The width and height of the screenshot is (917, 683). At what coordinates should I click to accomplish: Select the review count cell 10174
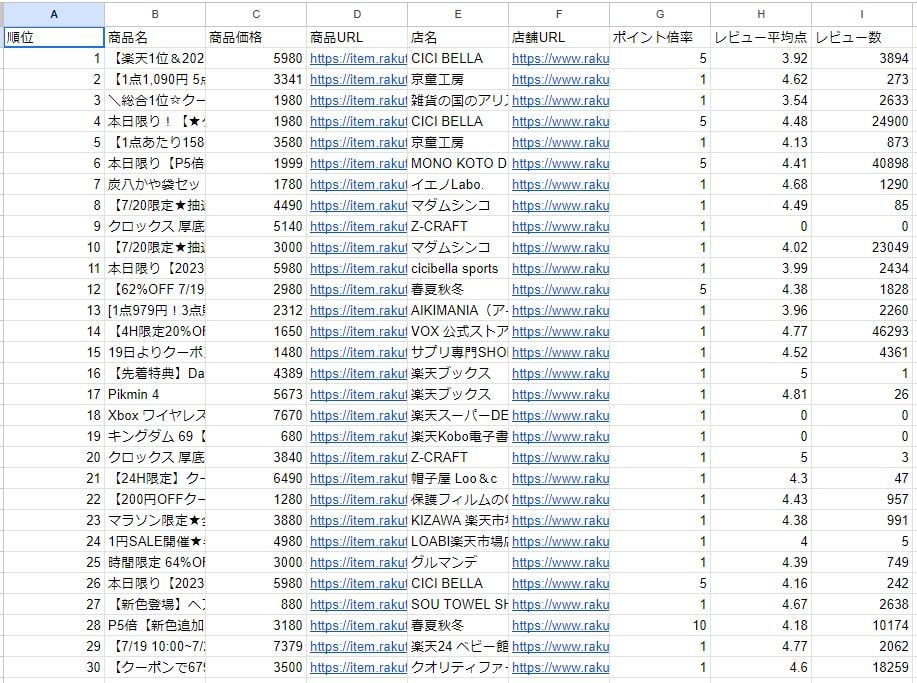coord(862,626)
